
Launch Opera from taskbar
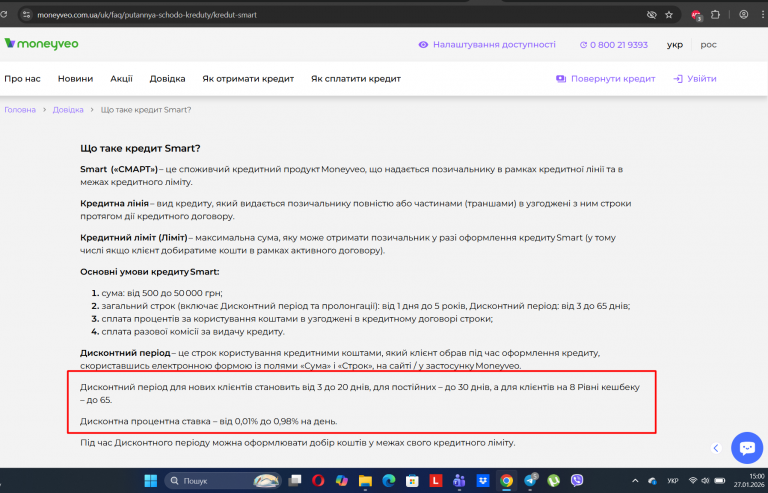point(318,481)
